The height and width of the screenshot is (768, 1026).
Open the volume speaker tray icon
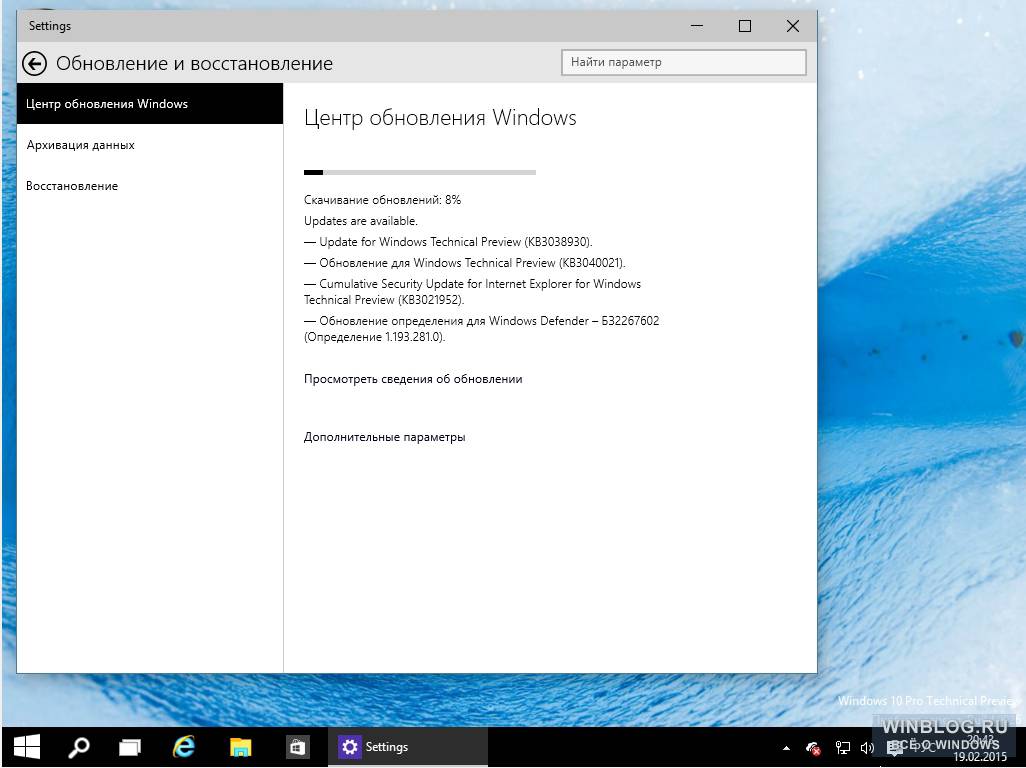(x=867, y=748)
